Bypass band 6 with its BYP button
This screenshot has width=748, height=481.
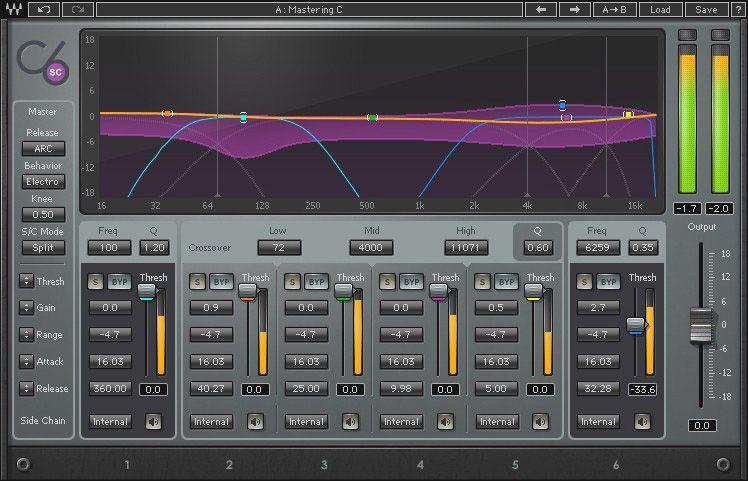(x=608, y=282)
